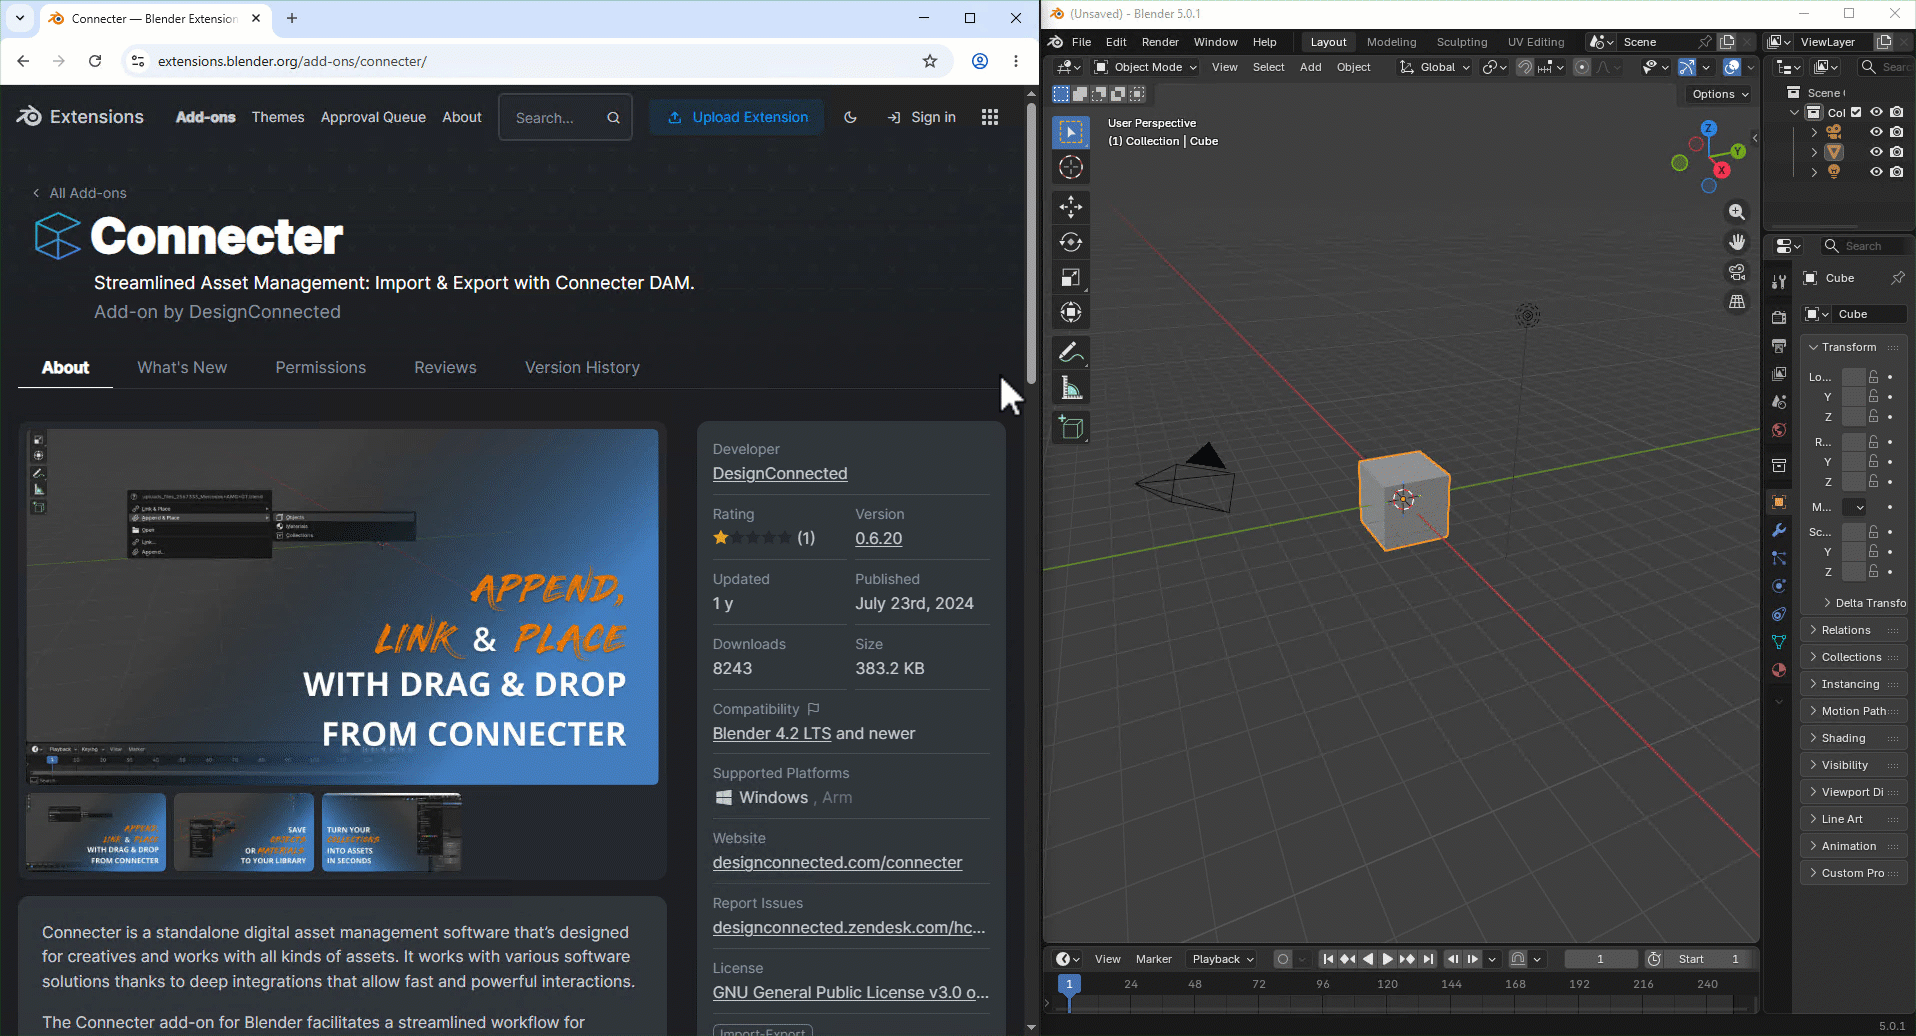Viewport: 1916px width, 1036px height.
Task: Toggle Collection exclude checkbox in outliner
Action: tap(1856, 112)
